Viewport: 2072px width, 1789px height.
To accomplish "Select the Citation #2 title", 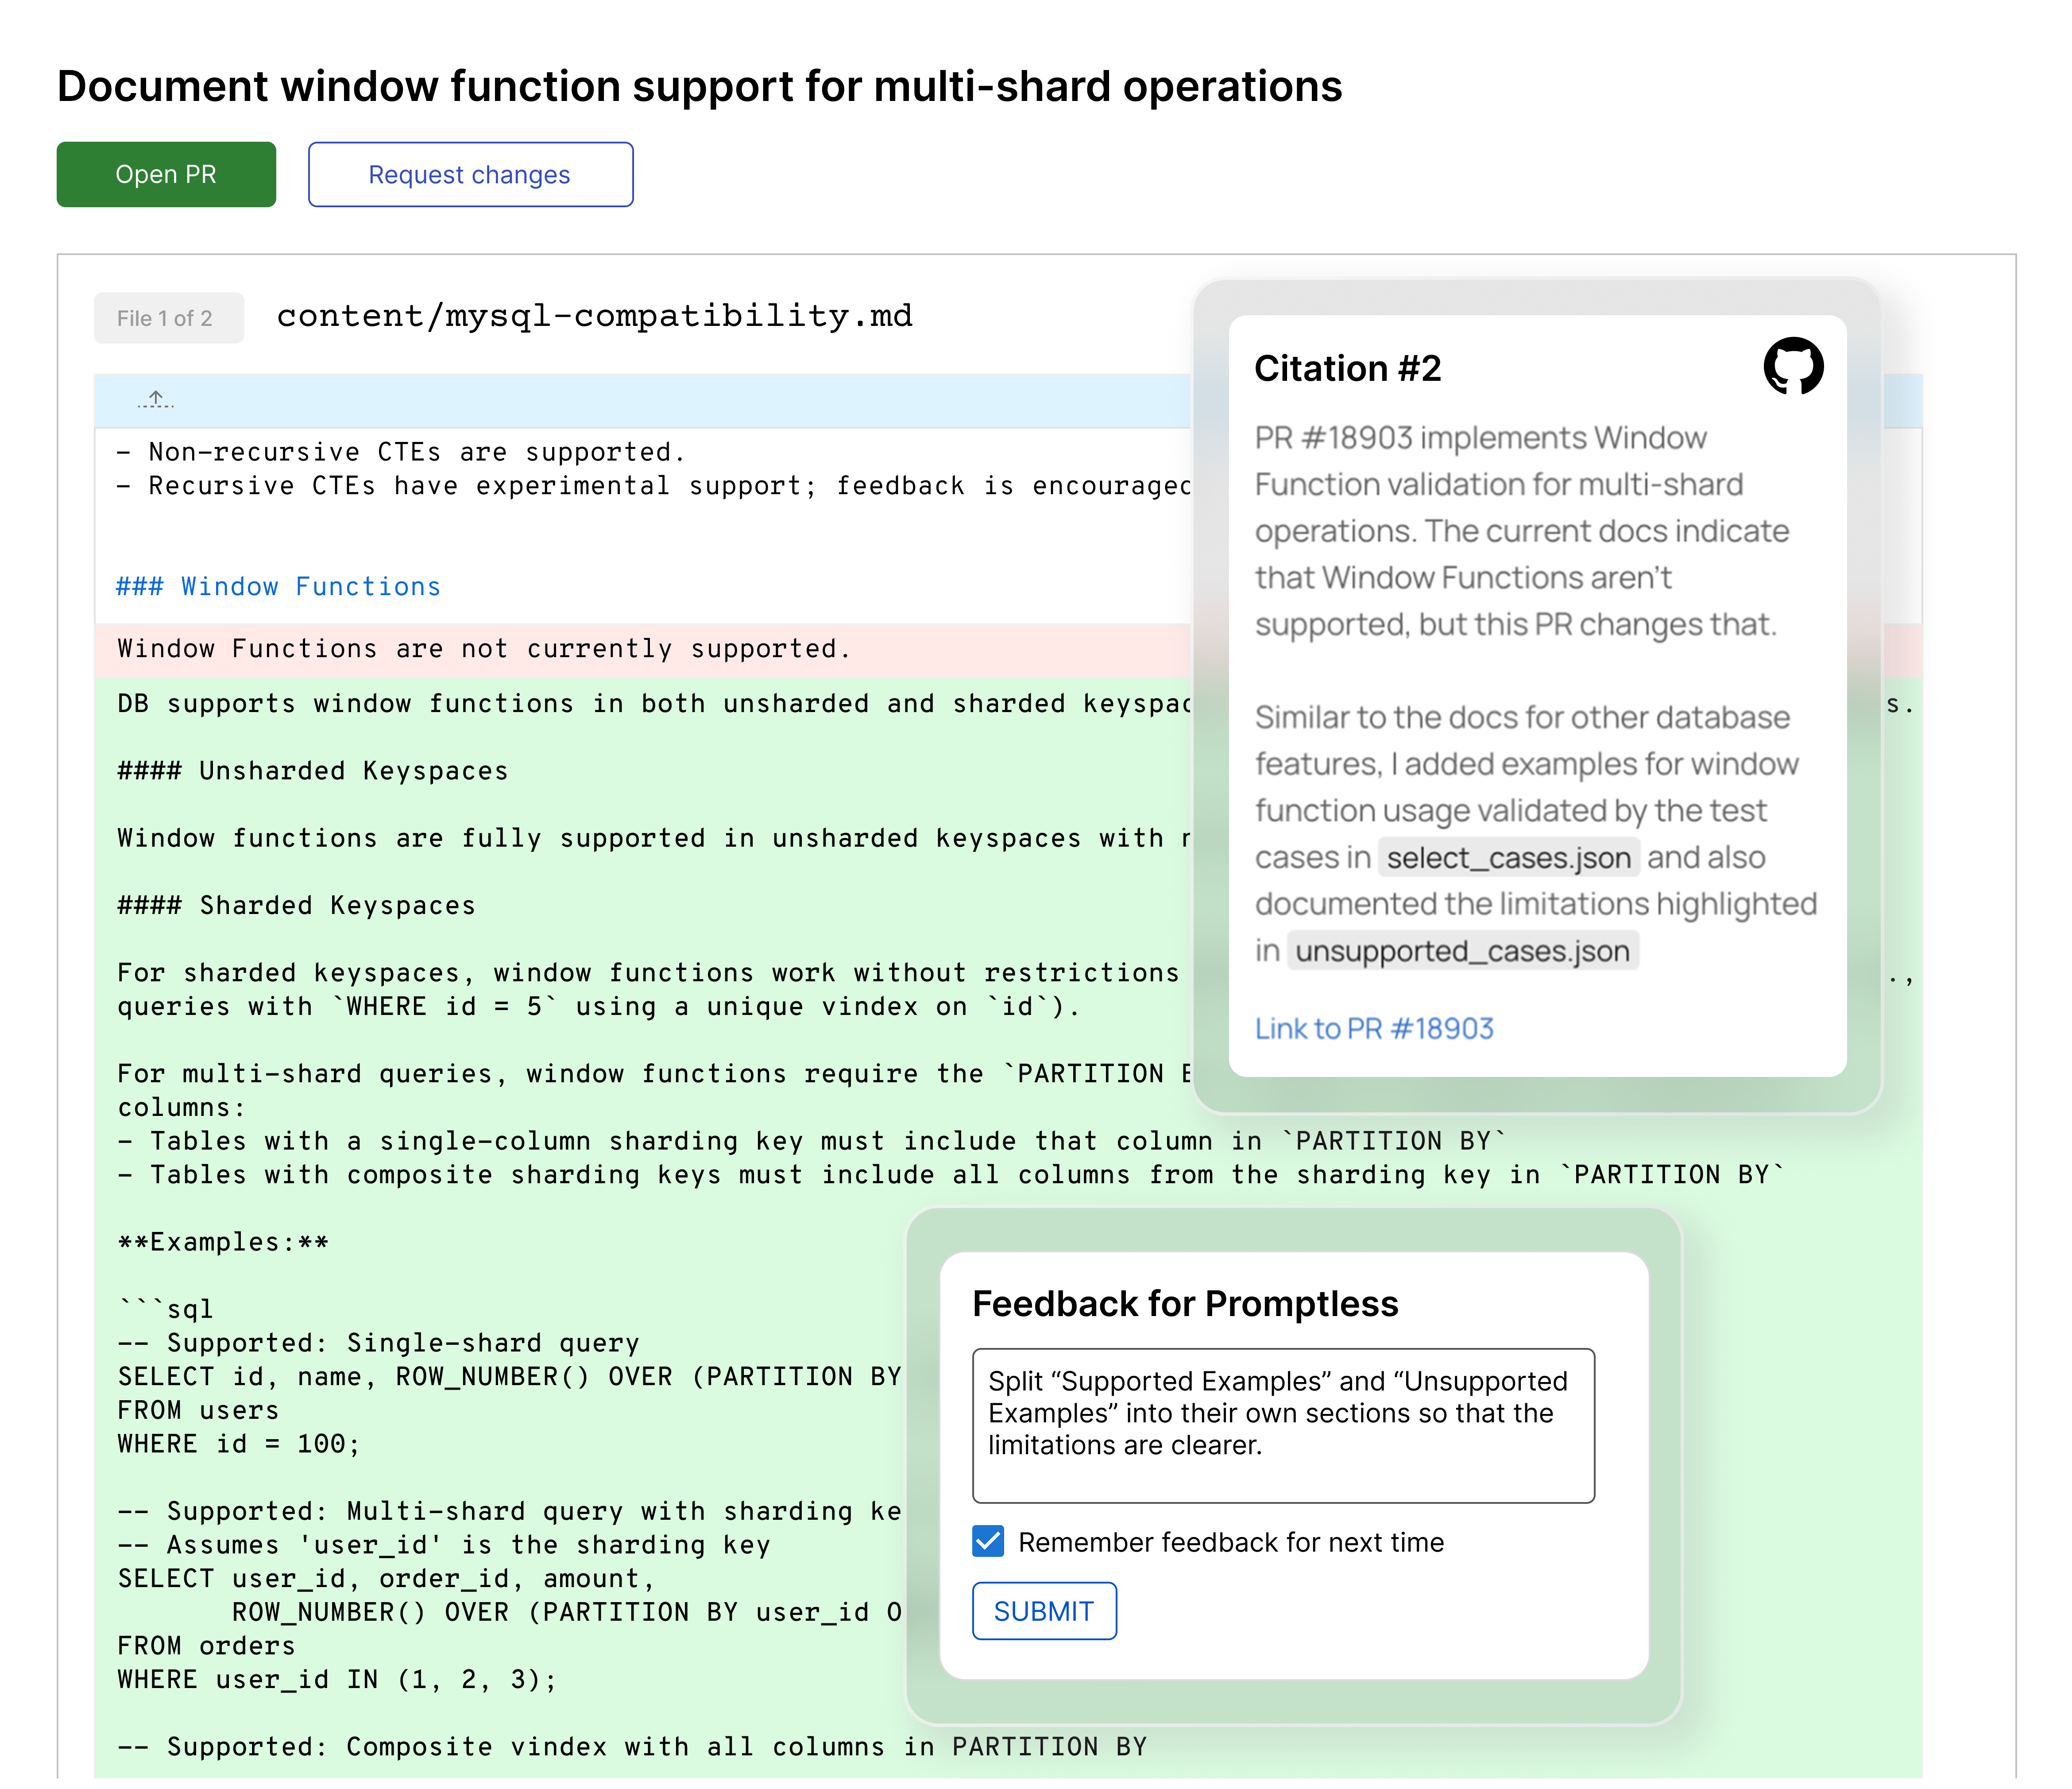I will pos(1348,368).
